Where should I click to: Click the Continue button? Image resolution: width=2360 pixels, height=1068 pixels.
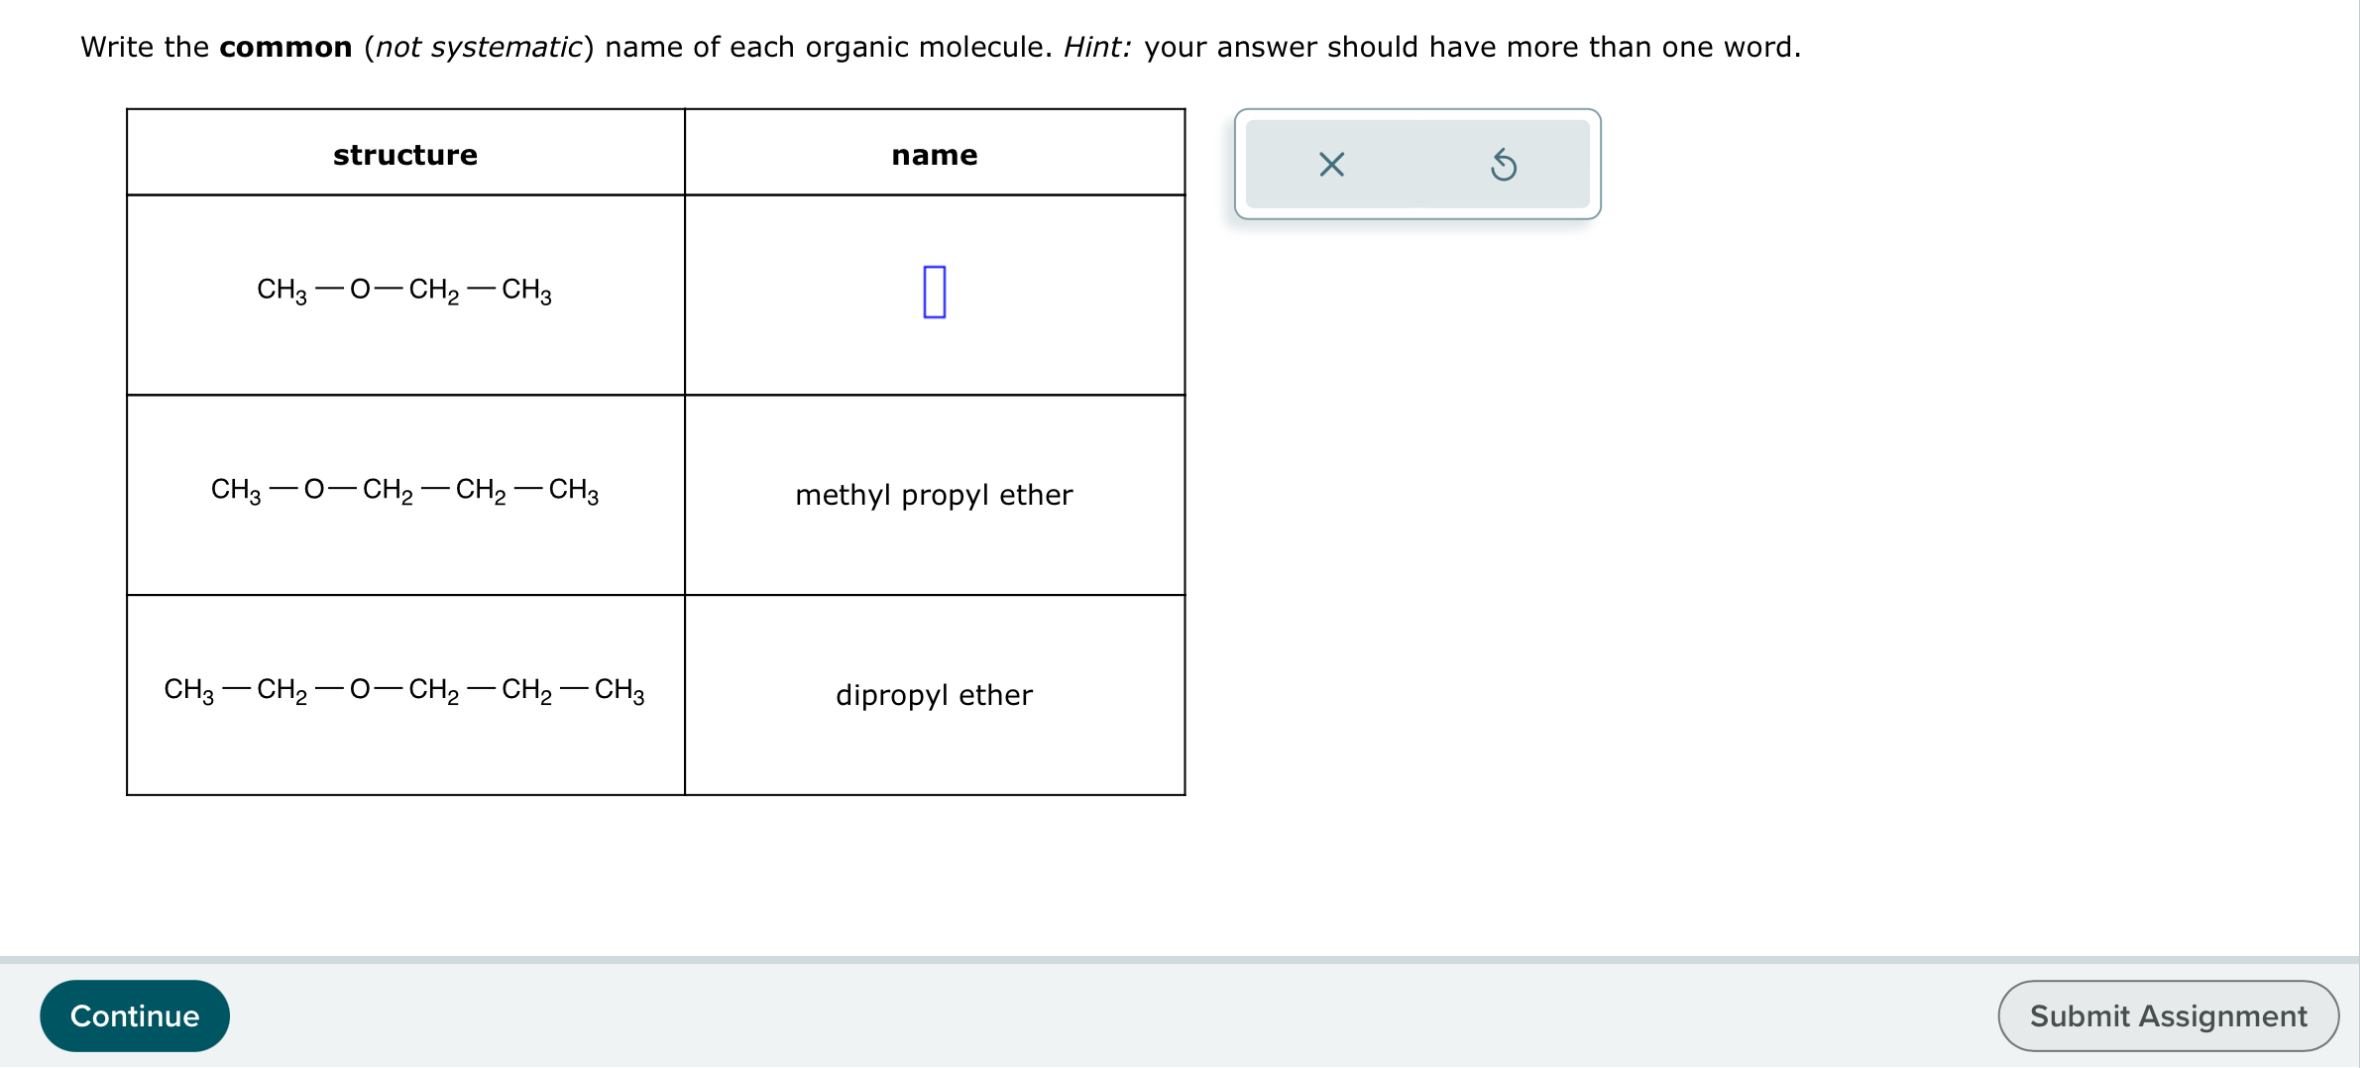(134, 1015)
